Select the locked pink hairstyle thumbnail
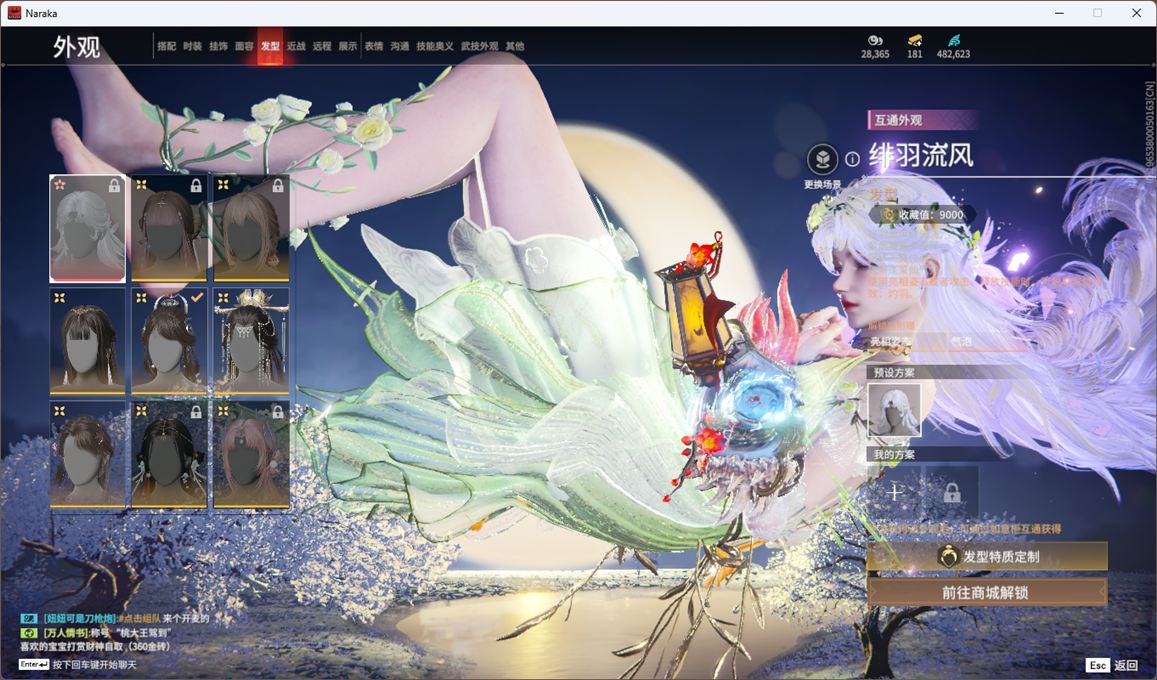The image size is (1157, 680). (251, 453)
